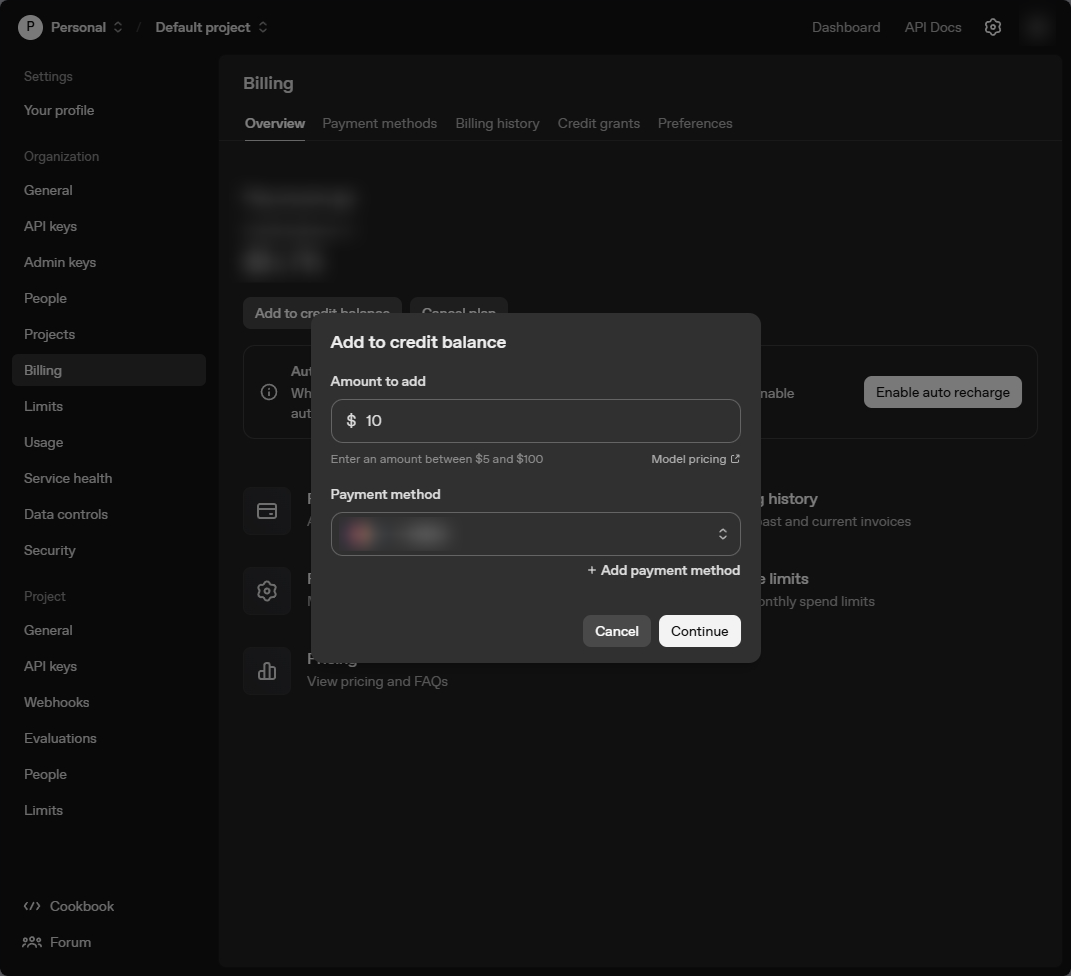
Task: Switch to the Overview tab
Action: pyautogui.click(x=275, y=124)
